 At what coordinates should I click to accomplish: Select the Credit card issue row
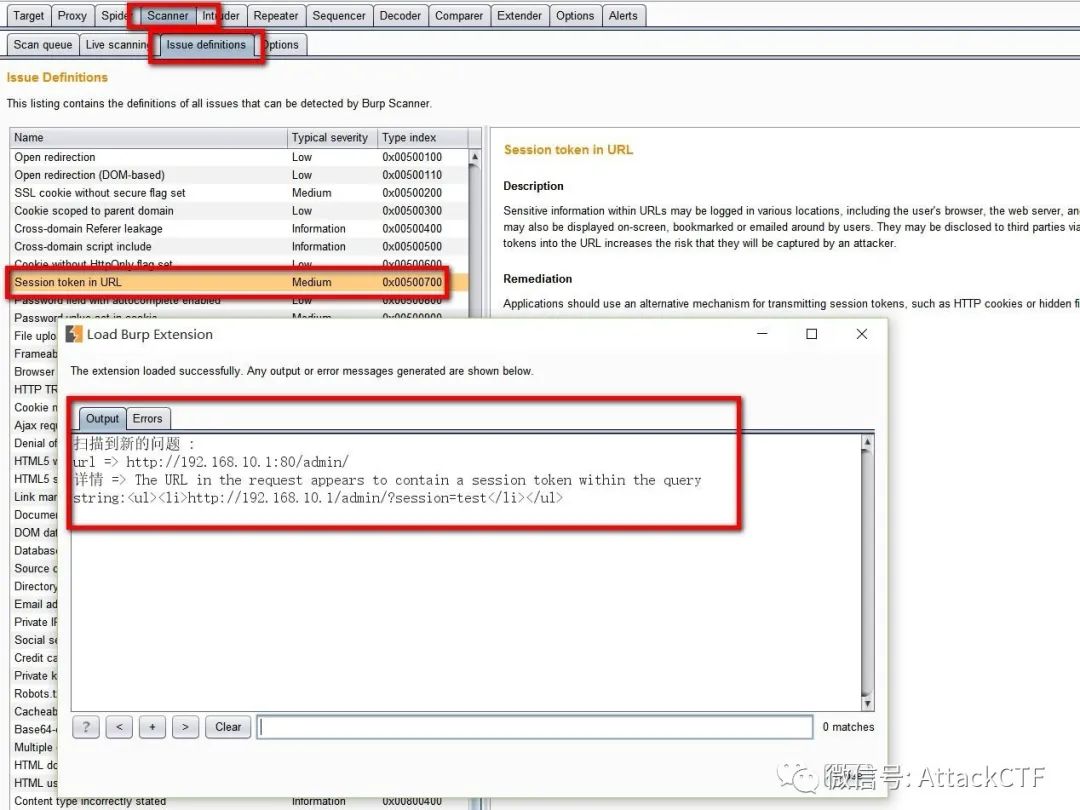tap(35, 658)
